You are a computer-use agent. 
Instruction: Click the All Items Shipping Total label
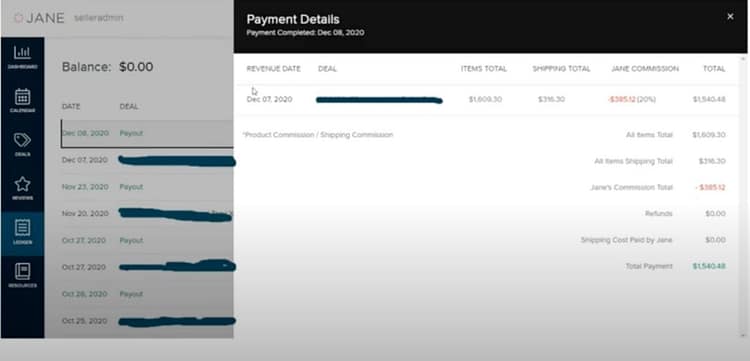633,161
